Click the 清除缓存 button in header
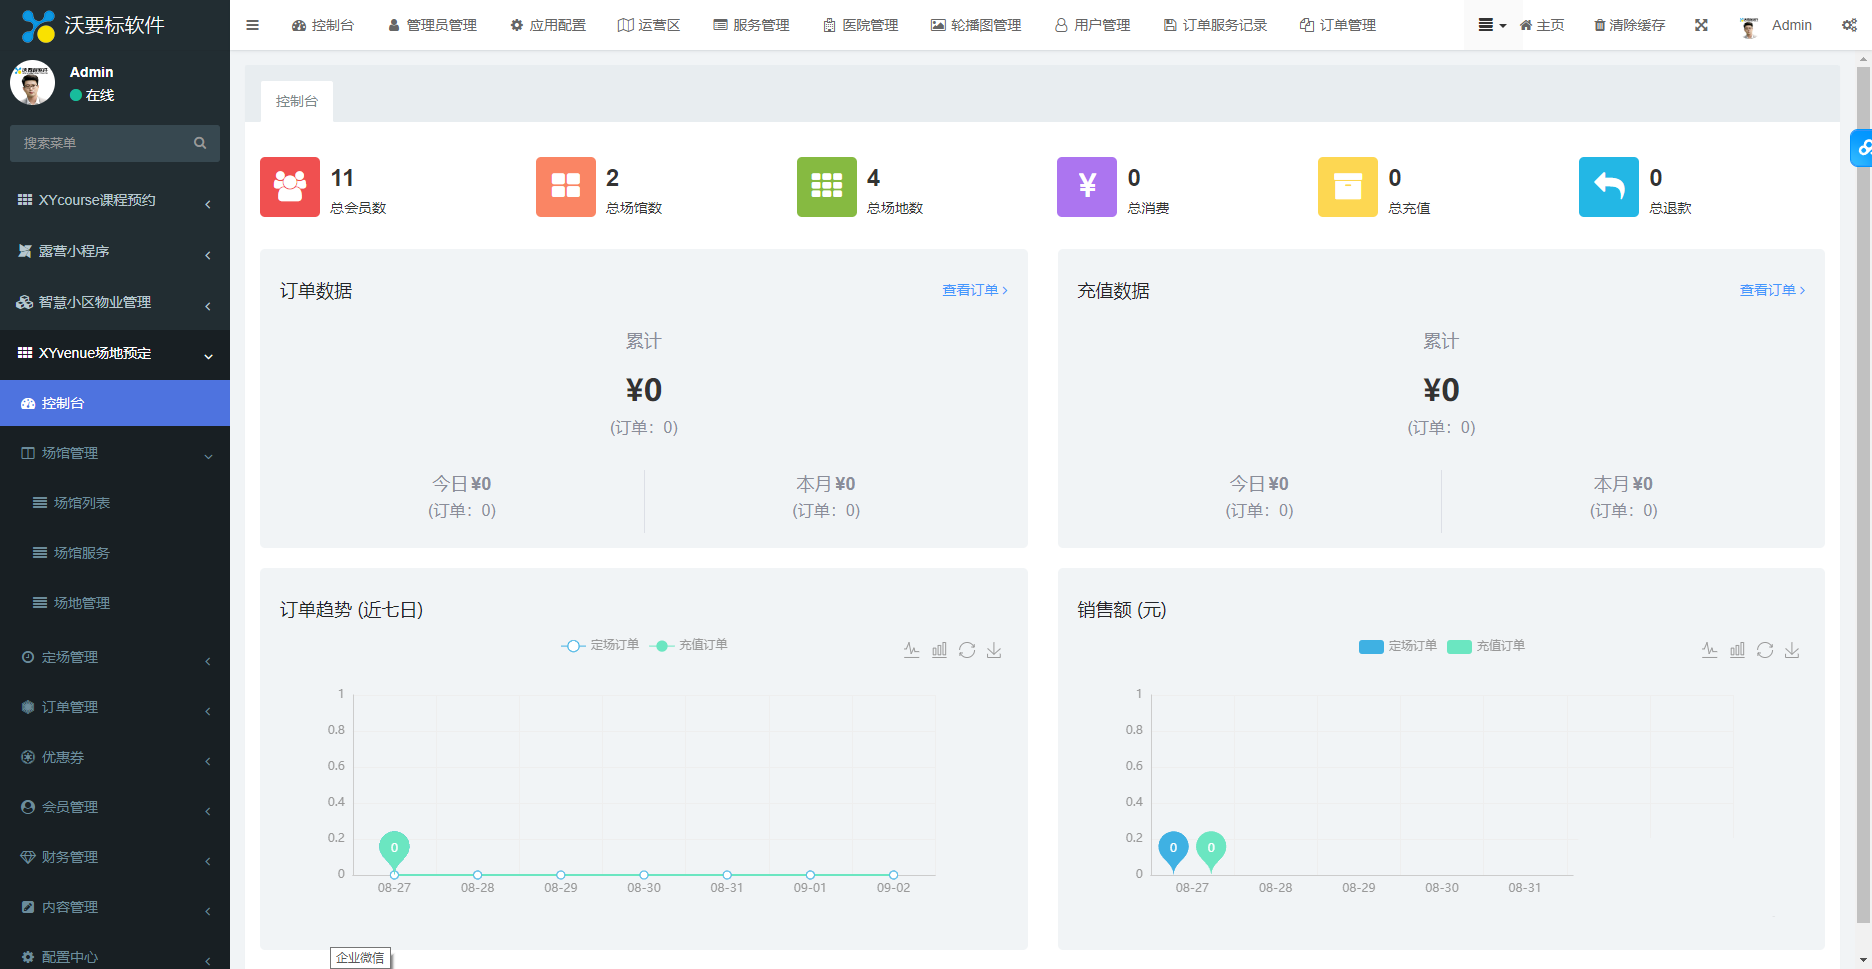This screenshot has height=969, width=1872. (1629, 25)
